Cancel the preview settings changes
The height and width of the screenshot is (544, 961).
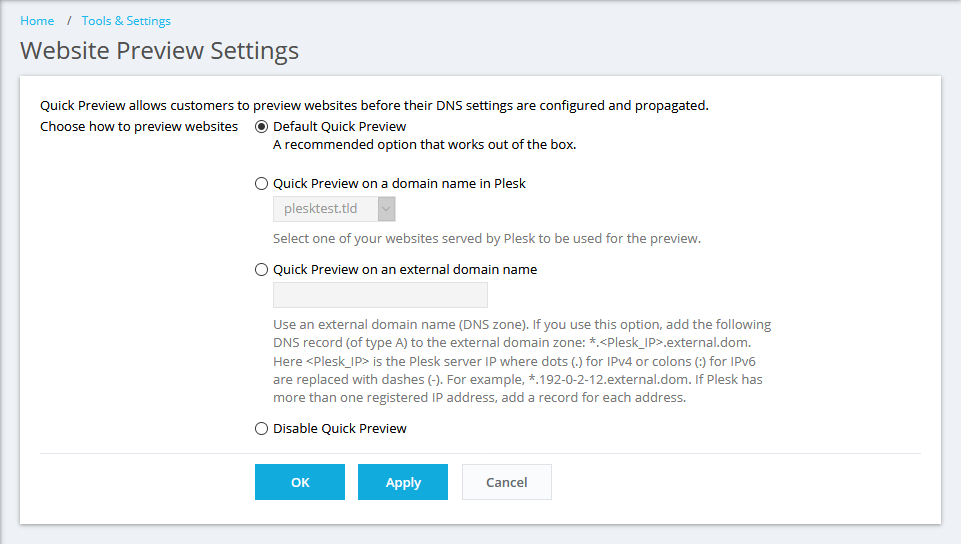(506, 482)
